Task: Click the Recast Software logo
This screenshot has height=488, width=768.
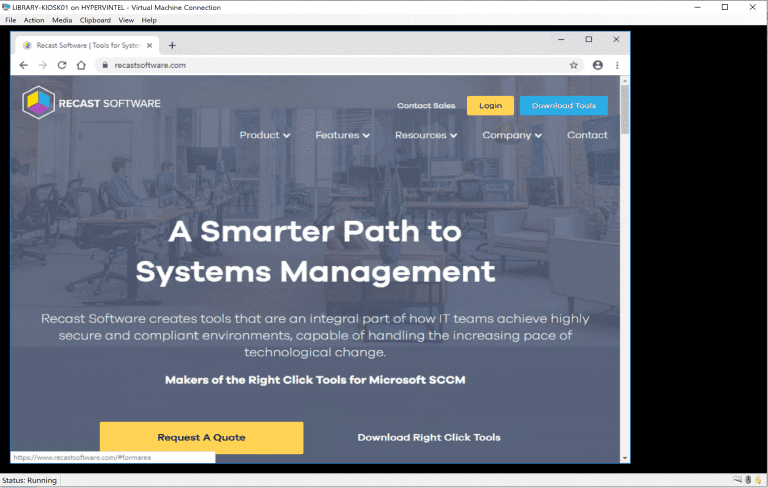Action: [91, 103]
